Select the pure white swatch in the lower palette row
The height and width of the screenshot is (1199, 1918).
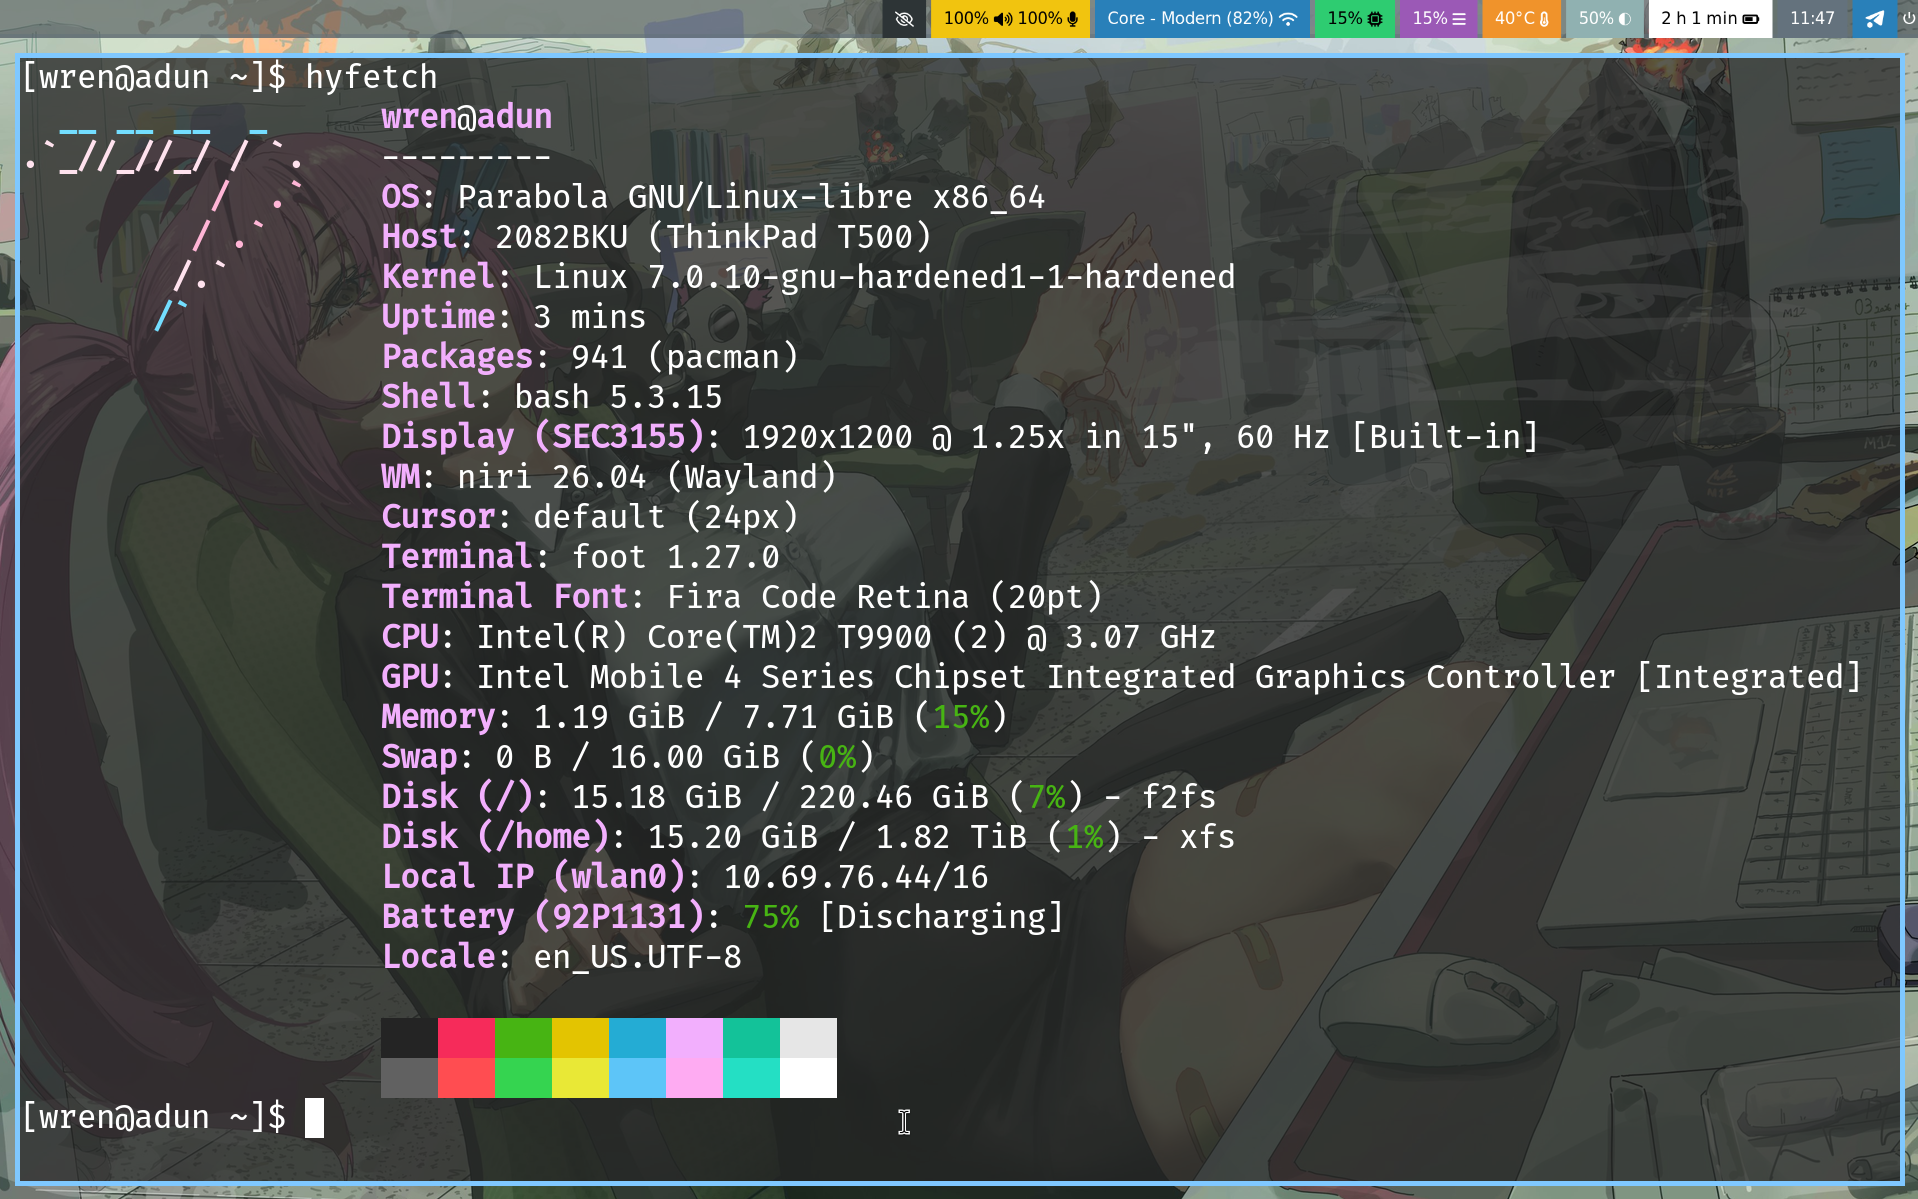(808, 1078)
